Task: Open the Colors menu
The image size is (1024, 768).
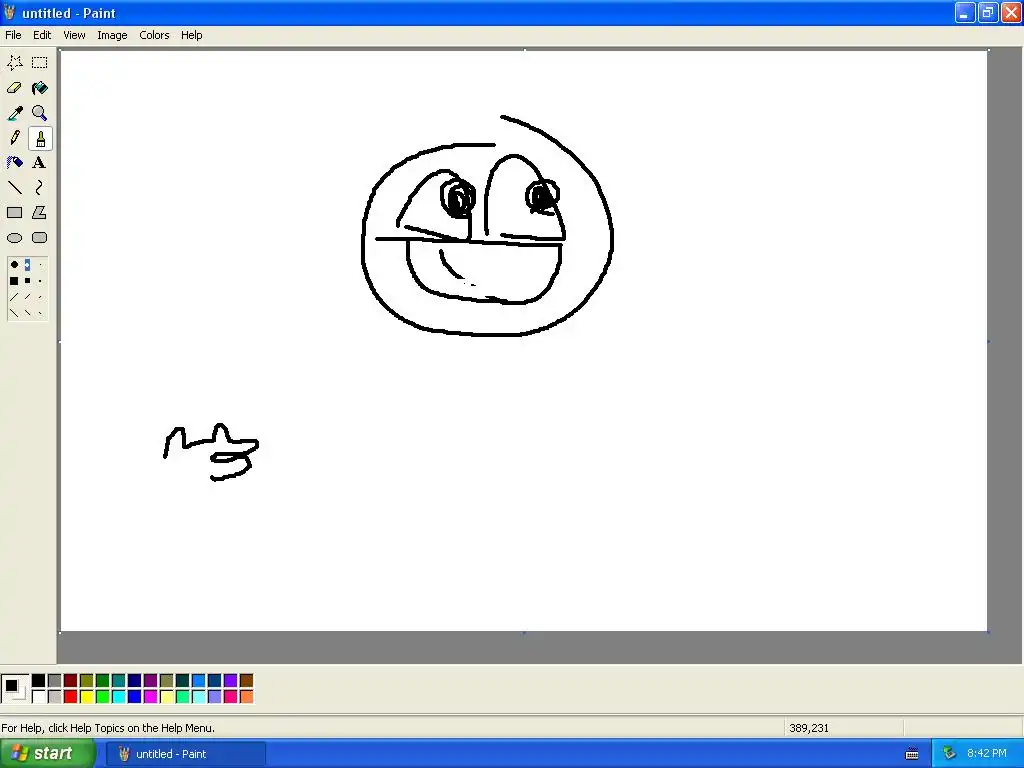Action: pos(154,35)
